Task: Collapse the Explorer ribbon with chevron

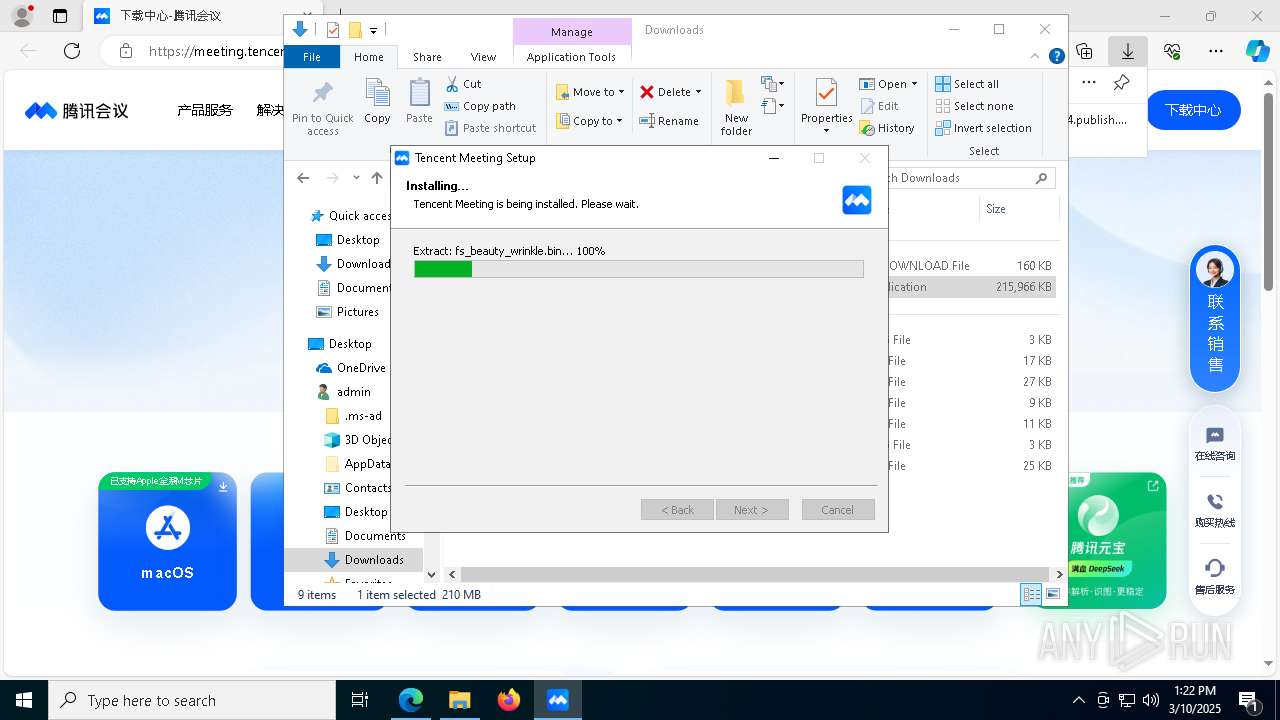Action: click(x=1036, y=57)
